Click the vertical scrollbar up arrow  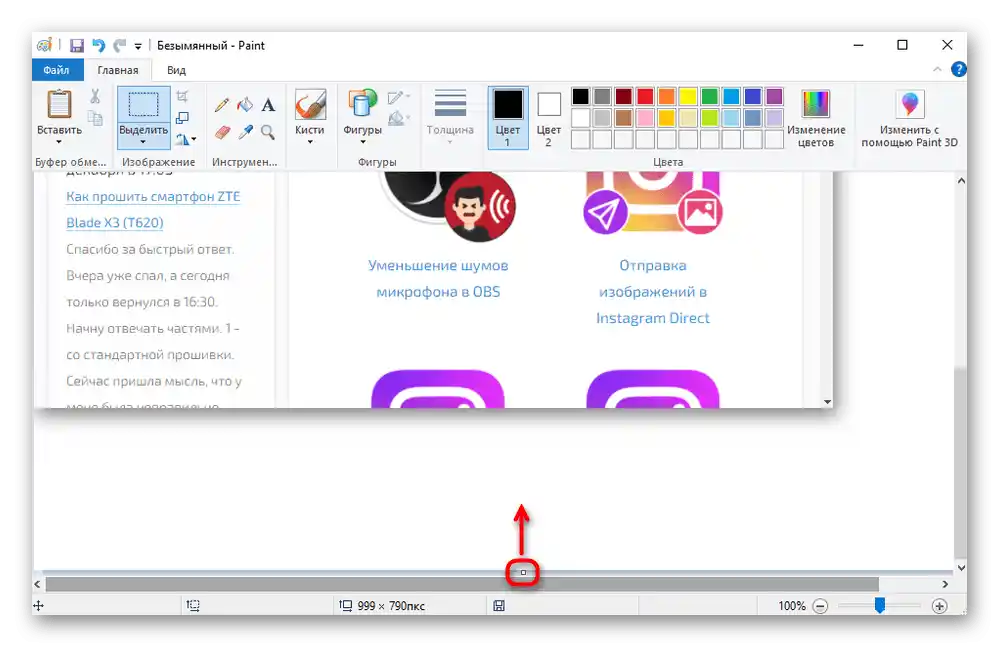coord(961,181)
